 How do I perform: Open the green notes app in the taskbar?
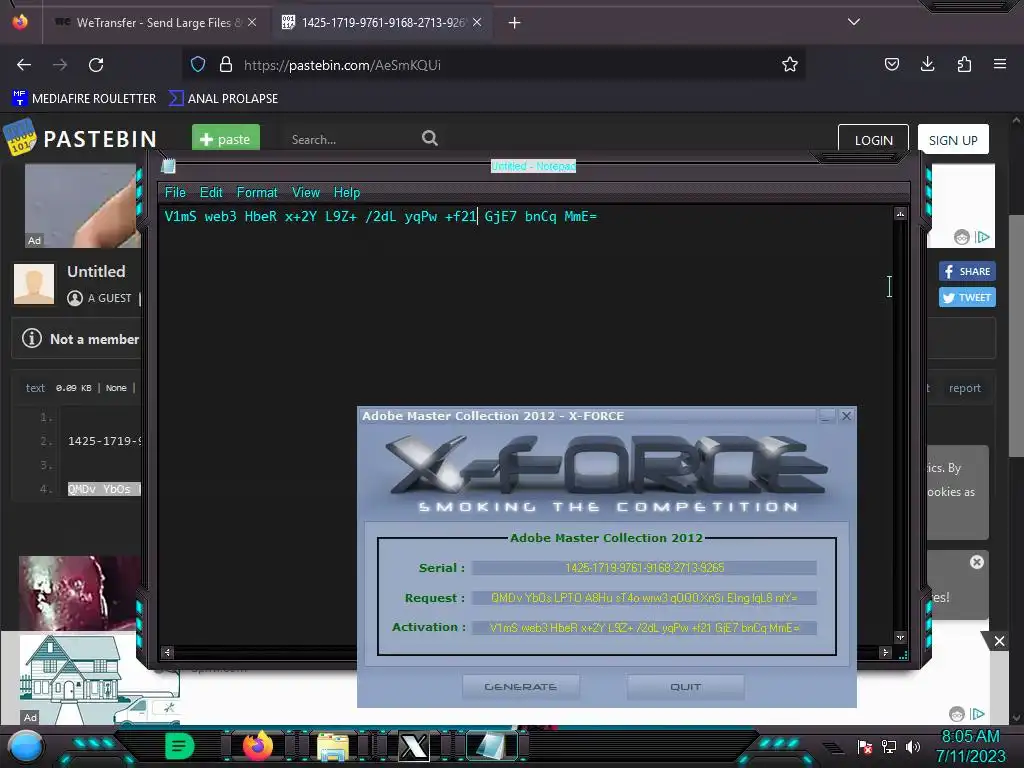click(x=179, y=746)
